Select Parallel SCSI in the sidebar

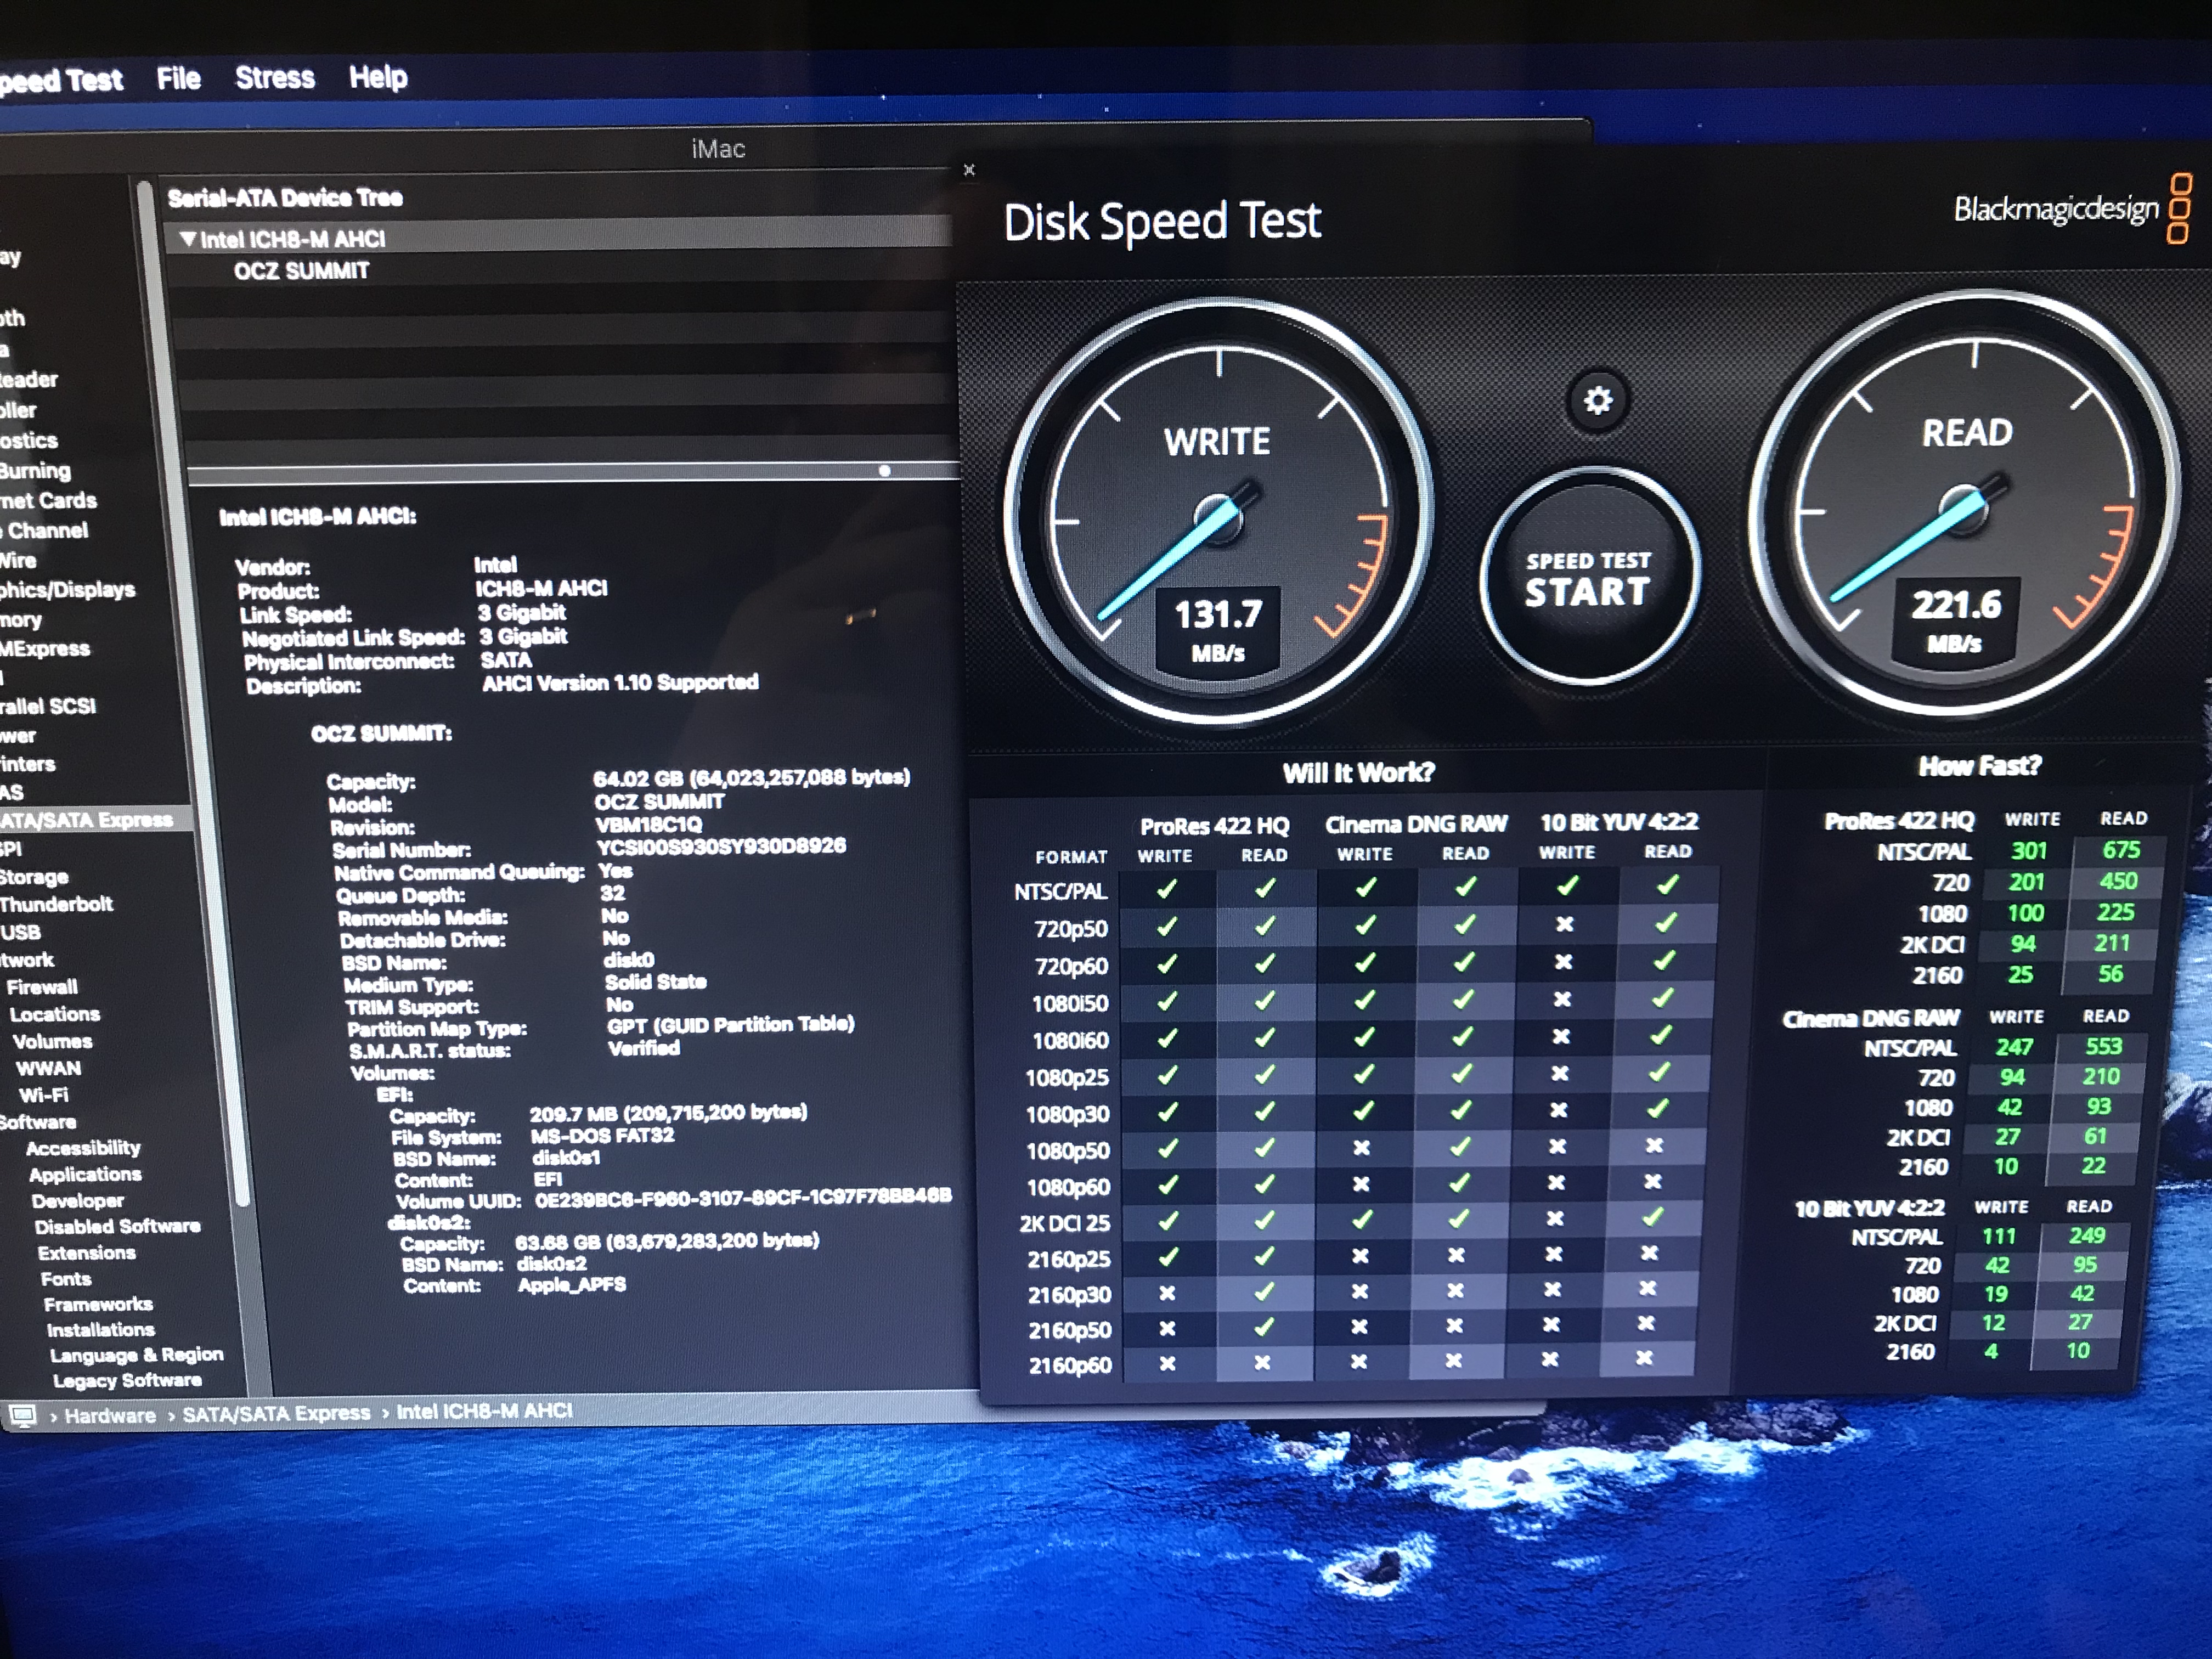pos(47,706)
